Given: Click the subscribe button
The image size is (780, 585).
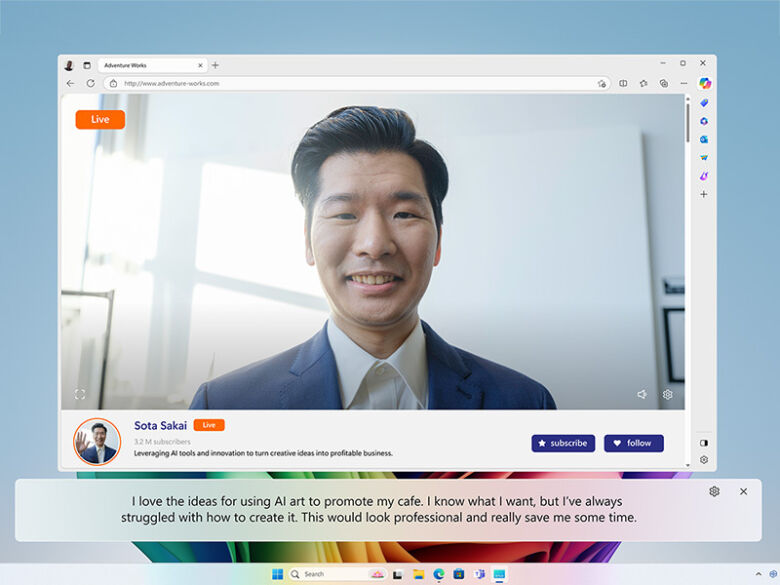Looking at the screenshot, I should 563,443.
